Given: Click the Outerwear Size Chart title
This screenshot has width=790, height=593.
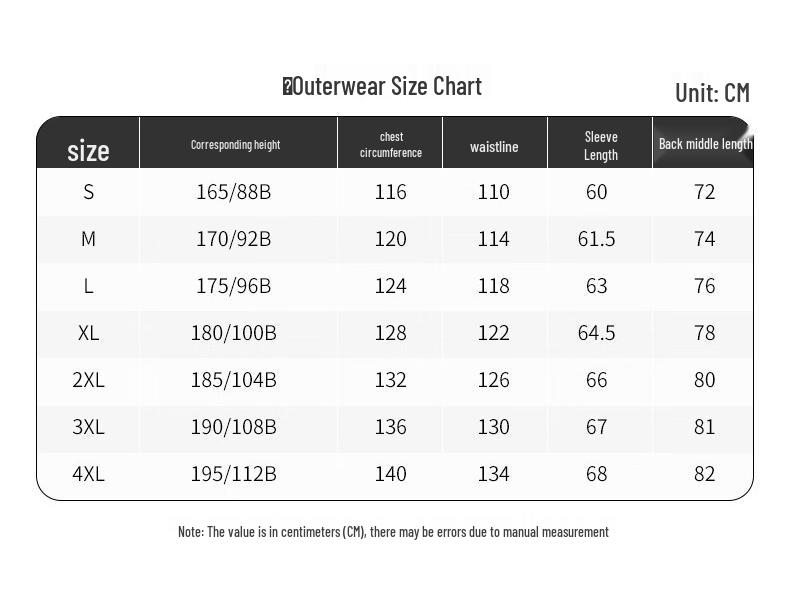Looking at the screenshot, I should [385, 87].
